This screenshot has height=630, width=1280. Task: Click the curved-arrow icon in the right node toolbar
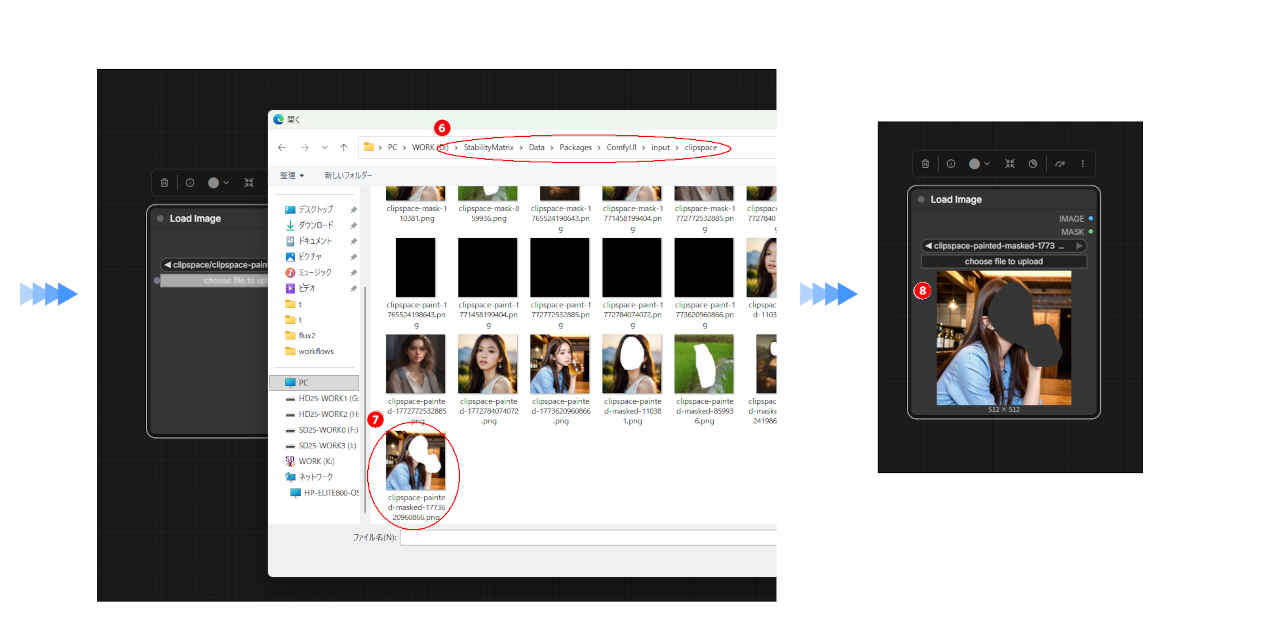pos(1060,163)
